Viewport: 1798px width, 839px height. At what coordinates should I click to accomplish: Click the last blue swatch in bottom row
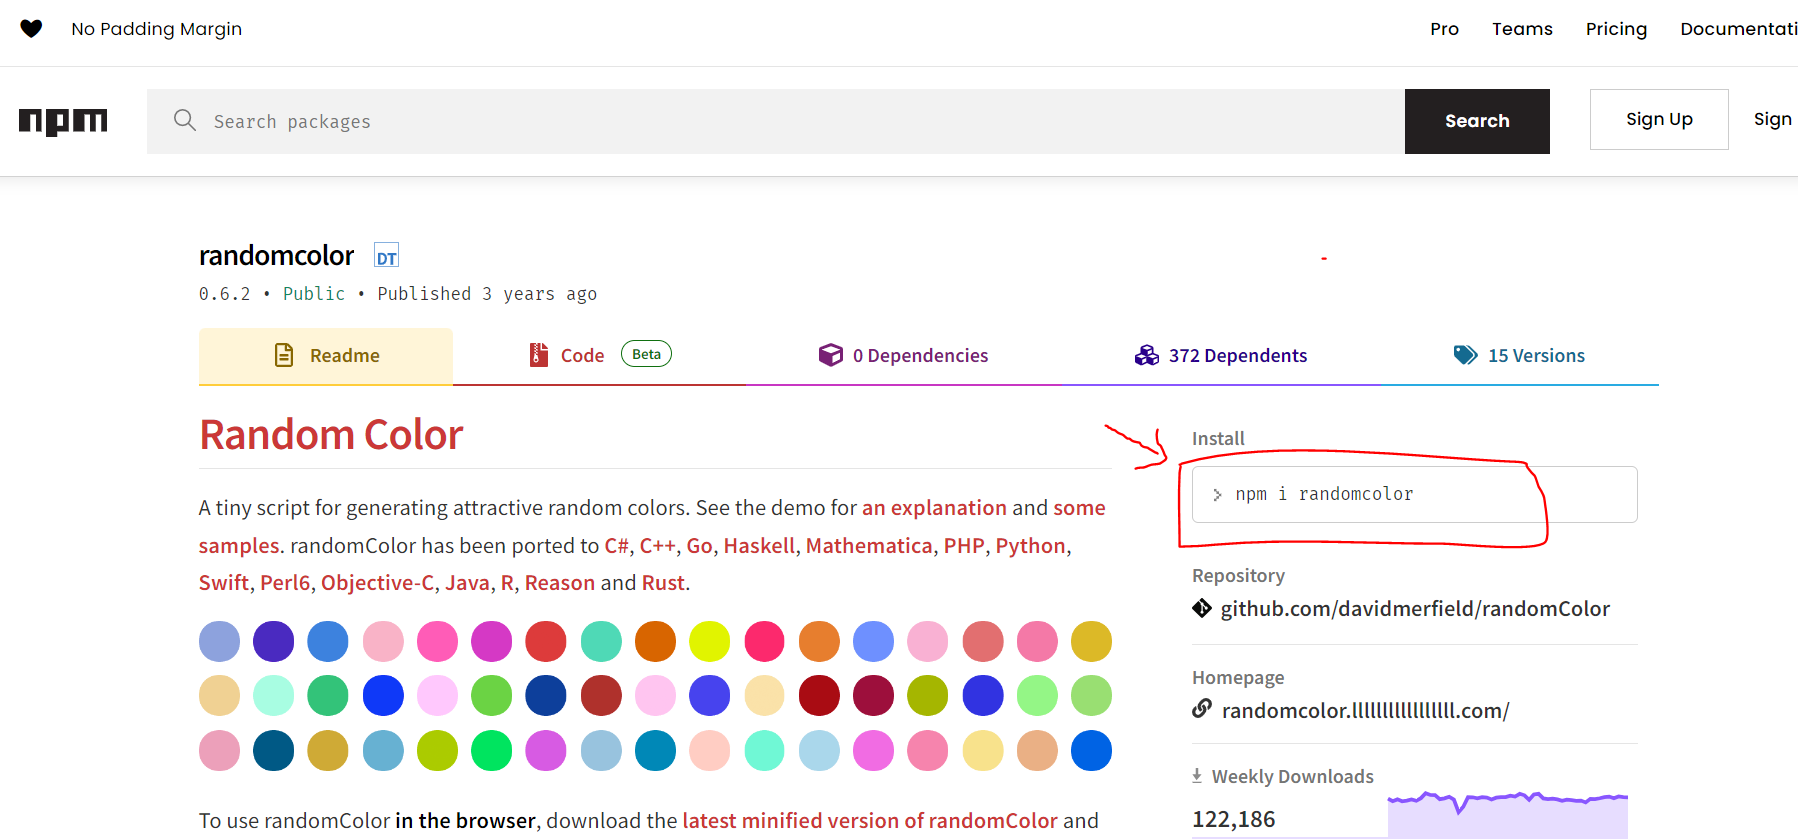[1091, 750]
